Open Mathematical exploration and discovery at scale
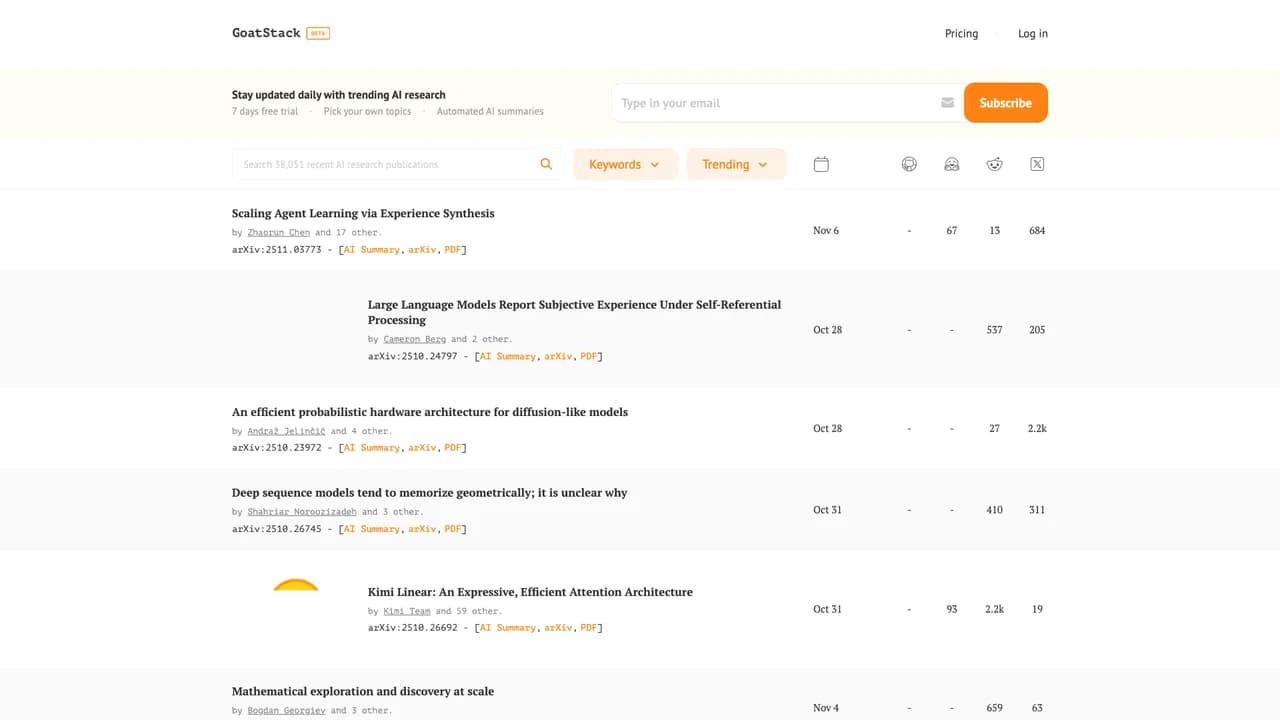The height and width of the screenshot is (720, 1280). [363, 691]
